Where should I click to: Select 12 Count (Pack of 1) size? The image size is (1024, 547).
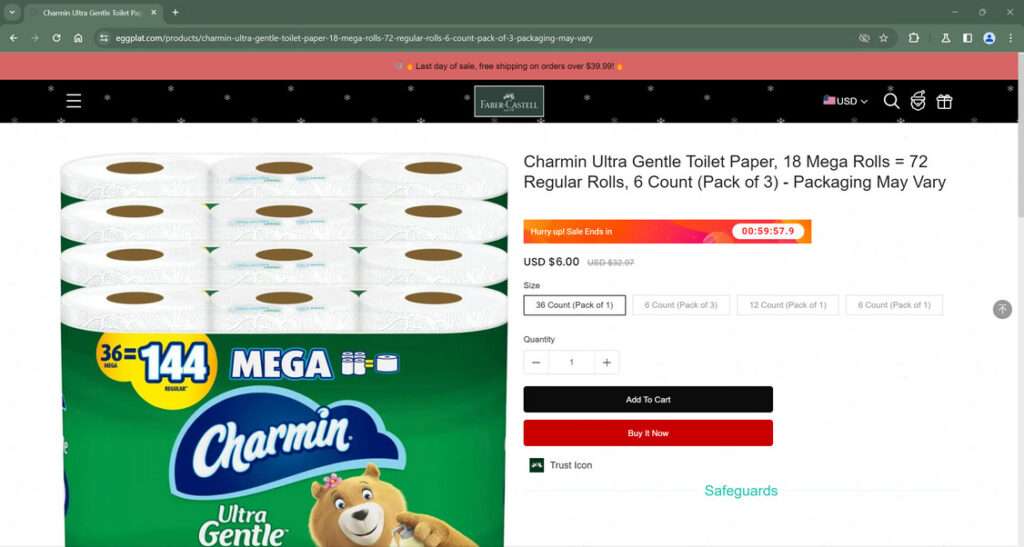pyautogui.click(x=788, y=305)
